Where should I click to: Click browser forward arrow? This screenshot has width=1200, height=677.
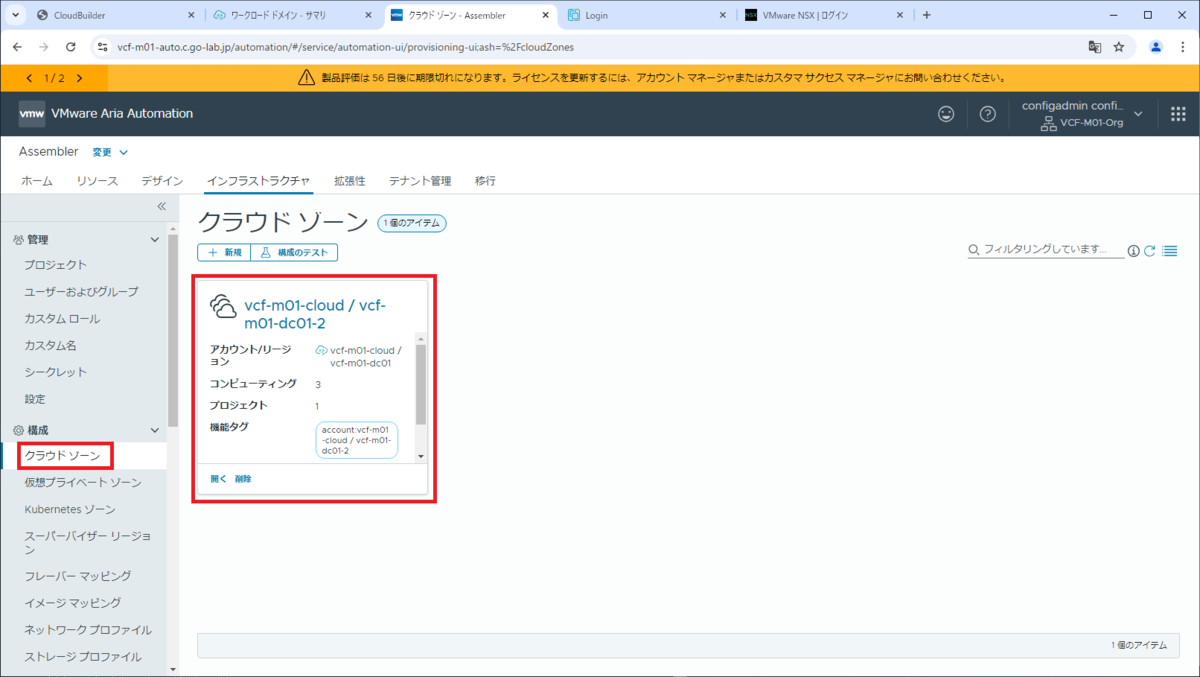(x=44, y=47)
